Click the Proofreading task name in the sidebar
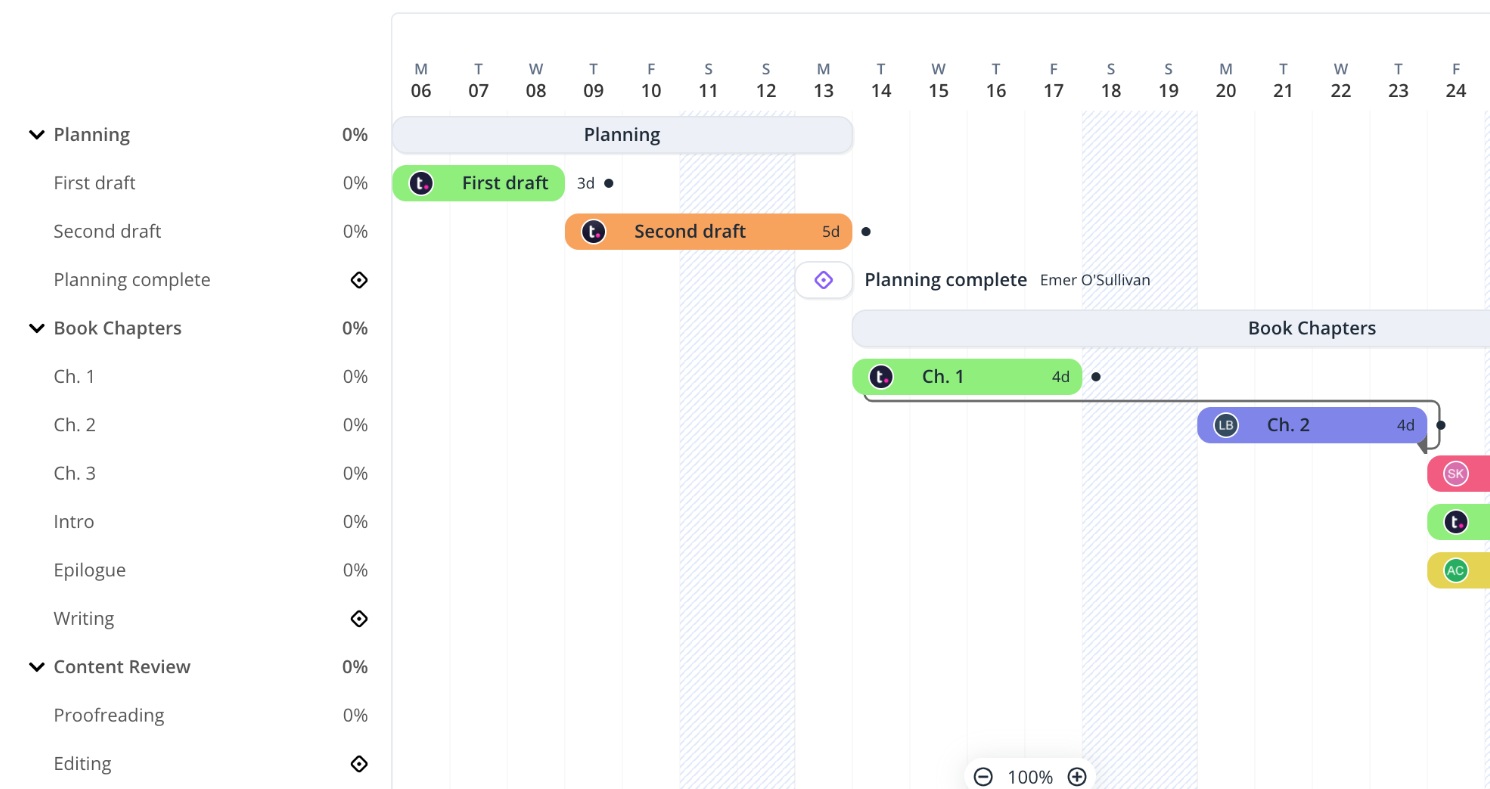This screenshot has width=1490, height=789. (x=108, y=715)
